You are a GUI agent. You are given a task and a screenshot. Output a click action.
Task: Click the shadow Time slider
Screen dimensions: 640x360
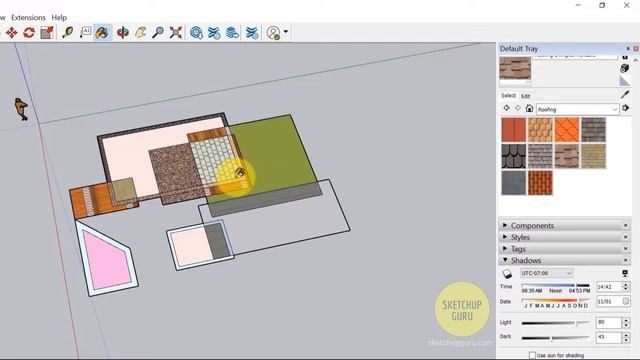click(x=556, y=286)
